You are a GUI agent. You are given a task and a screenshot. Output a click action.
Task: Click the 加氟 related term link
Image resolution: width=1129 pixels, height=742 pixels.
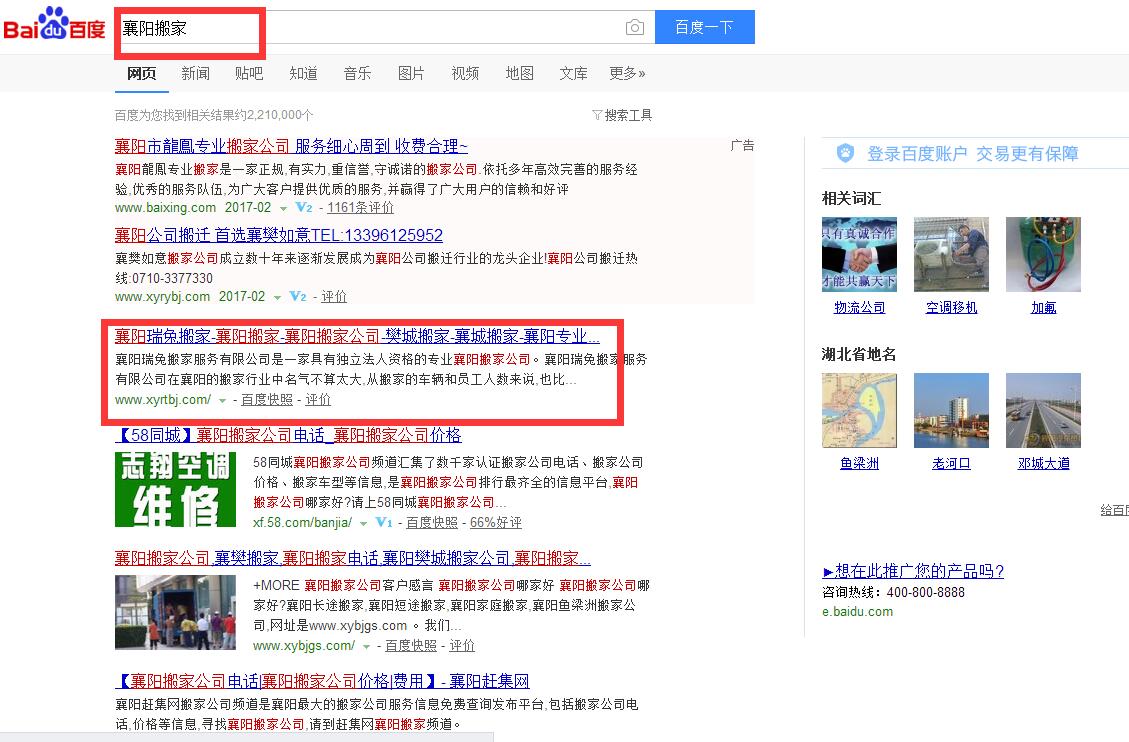click(x=1043, y=308)
